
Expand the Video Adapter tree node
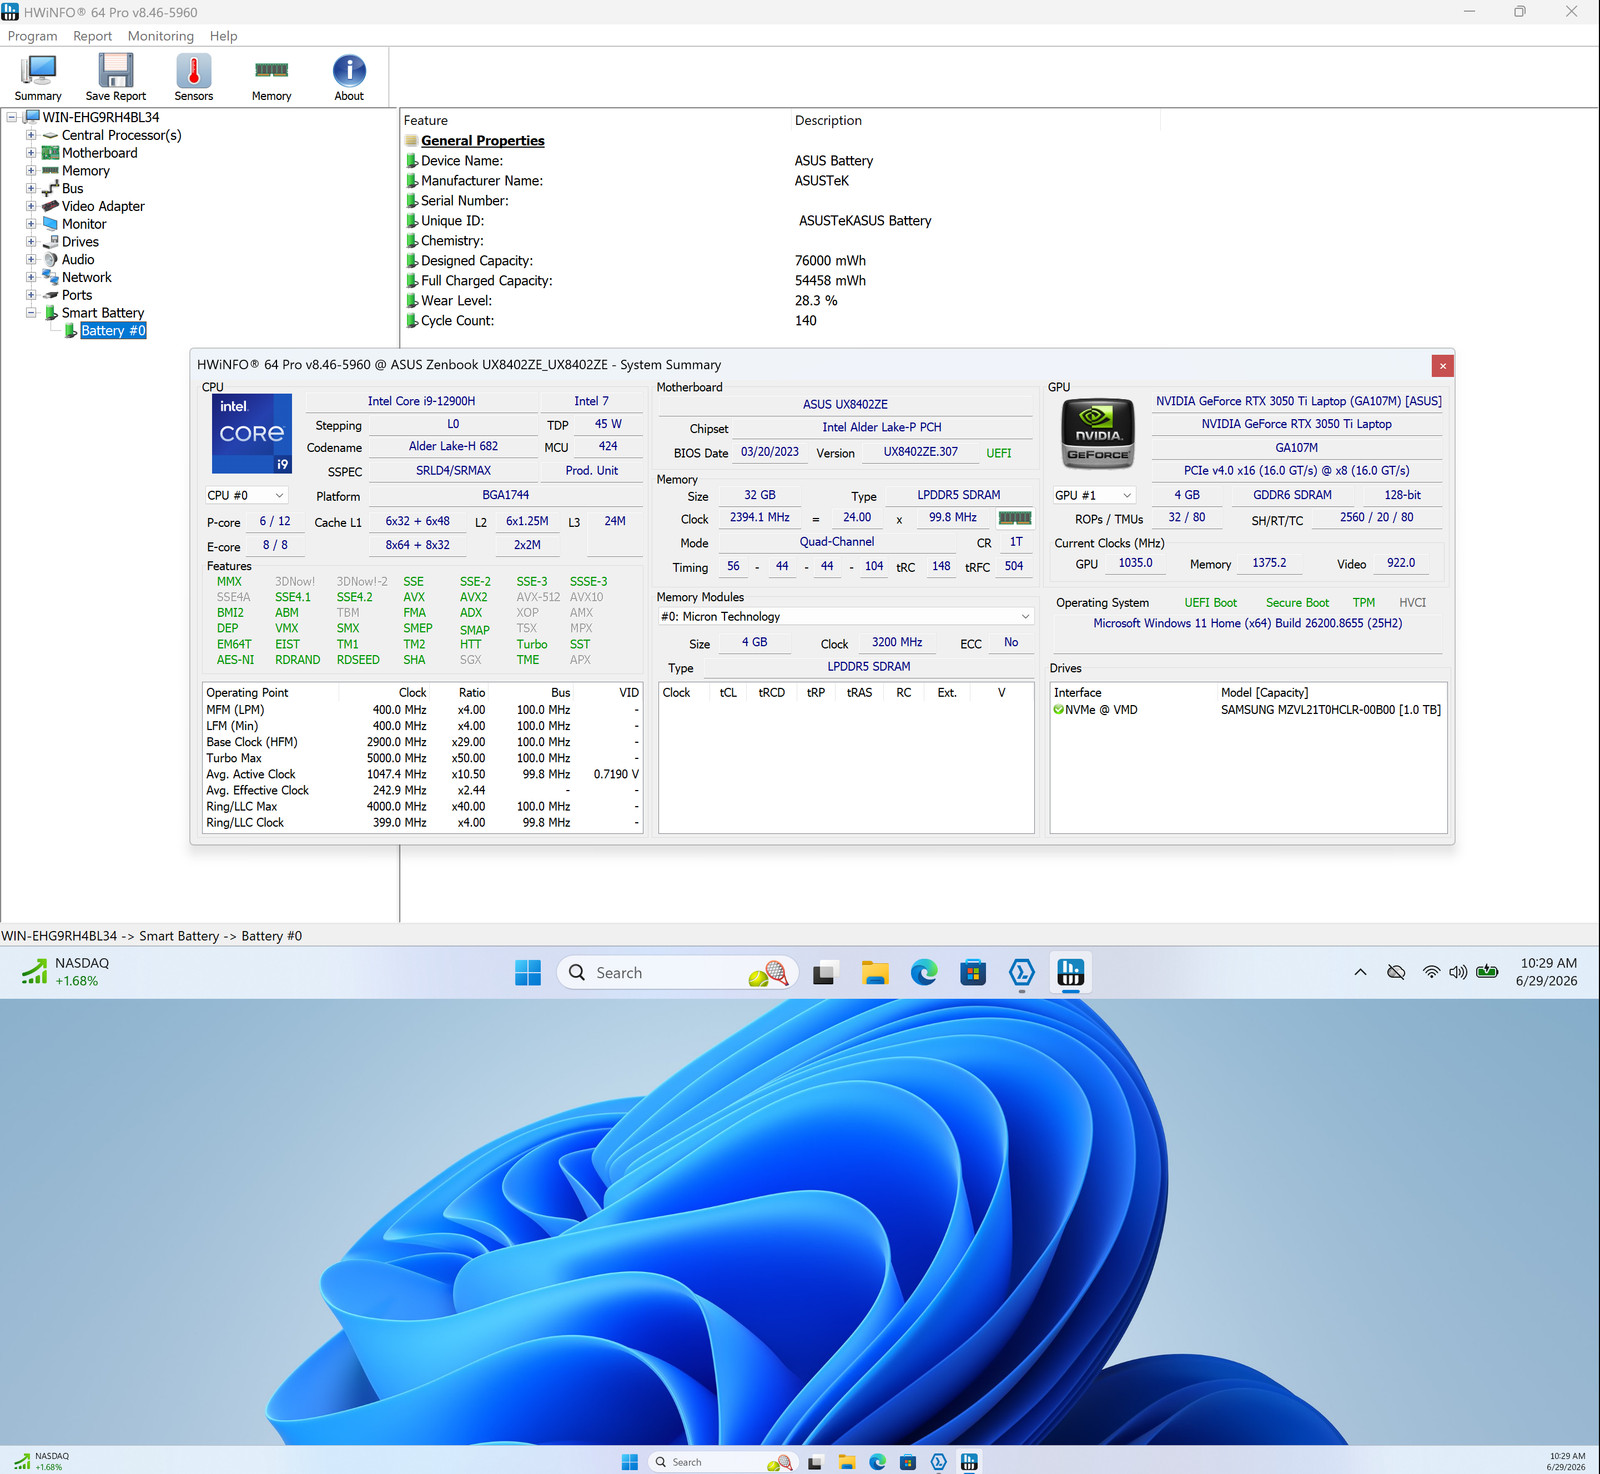[31, 206]
